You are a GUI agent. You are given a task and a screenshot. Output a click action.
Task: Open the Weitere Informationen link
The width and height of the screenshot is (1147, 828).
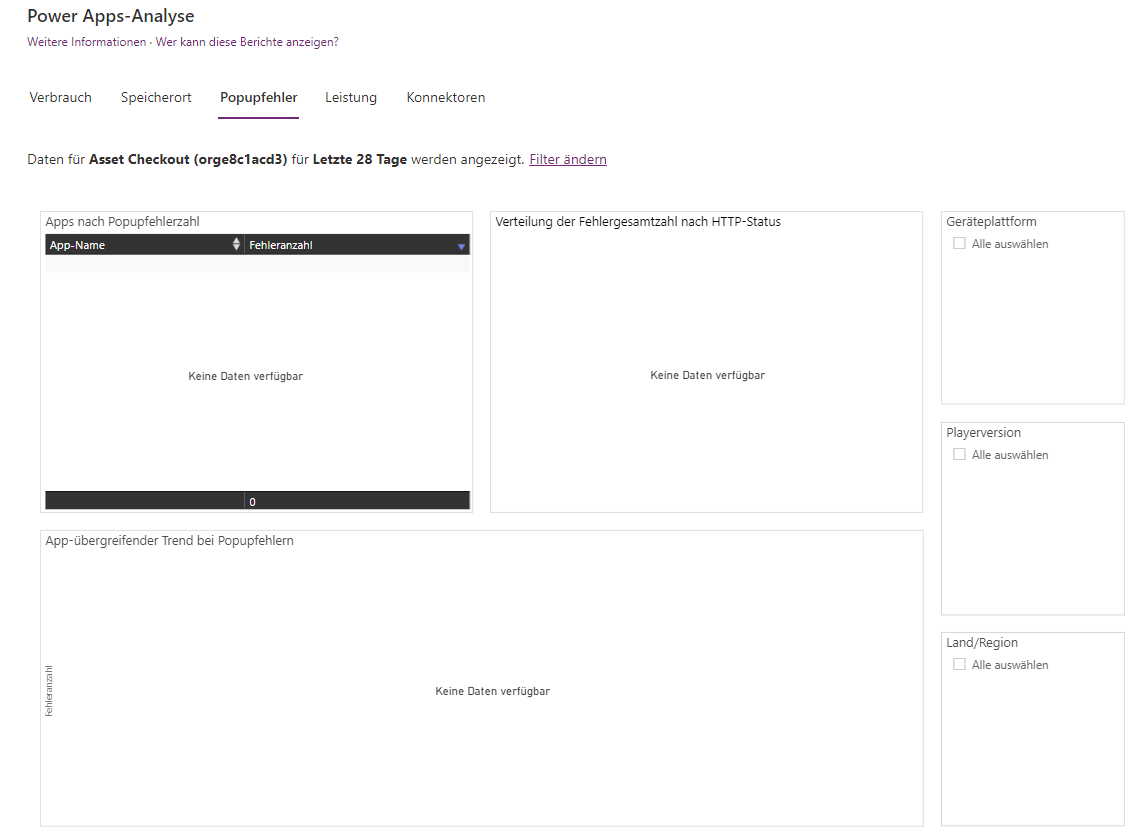point(85,42)
